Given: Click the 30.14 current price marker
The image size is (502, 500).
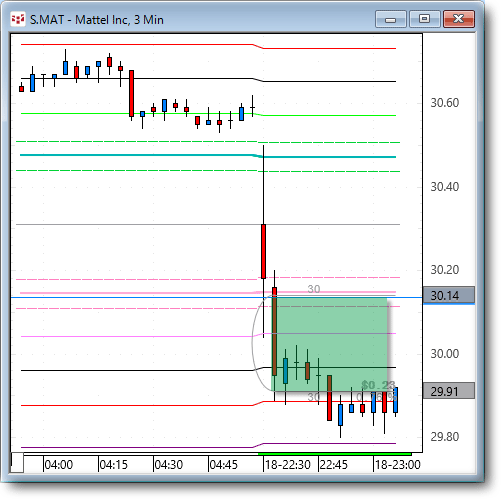Looking at the screenshot, I should point(449,295).
